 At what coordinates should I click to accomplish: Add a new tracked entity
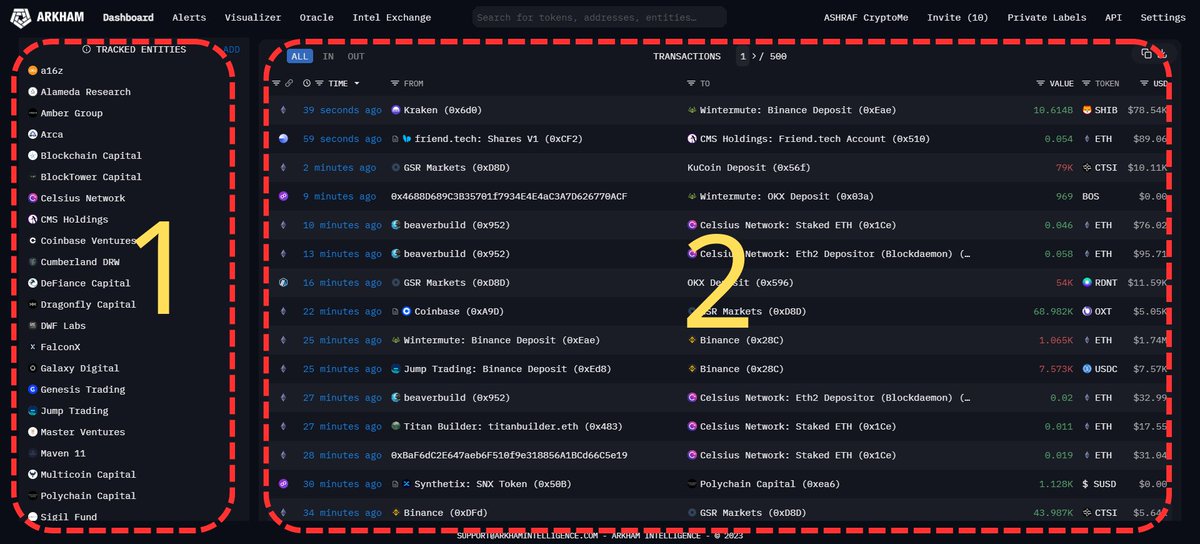pos(231,49)
